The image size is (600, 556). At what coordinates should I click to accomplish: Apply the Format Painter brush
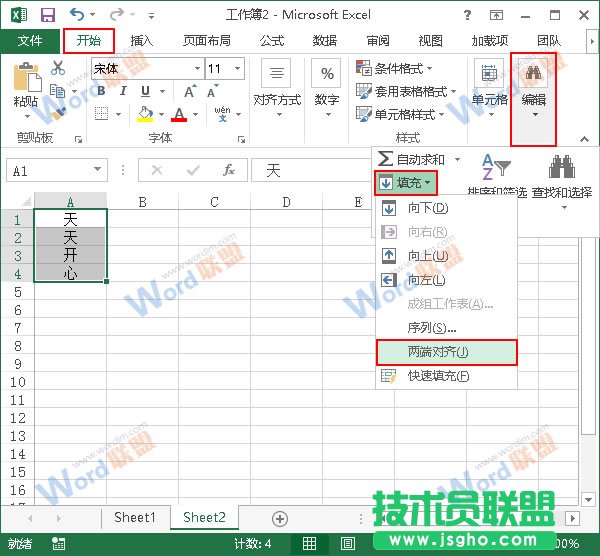point(57,114)
